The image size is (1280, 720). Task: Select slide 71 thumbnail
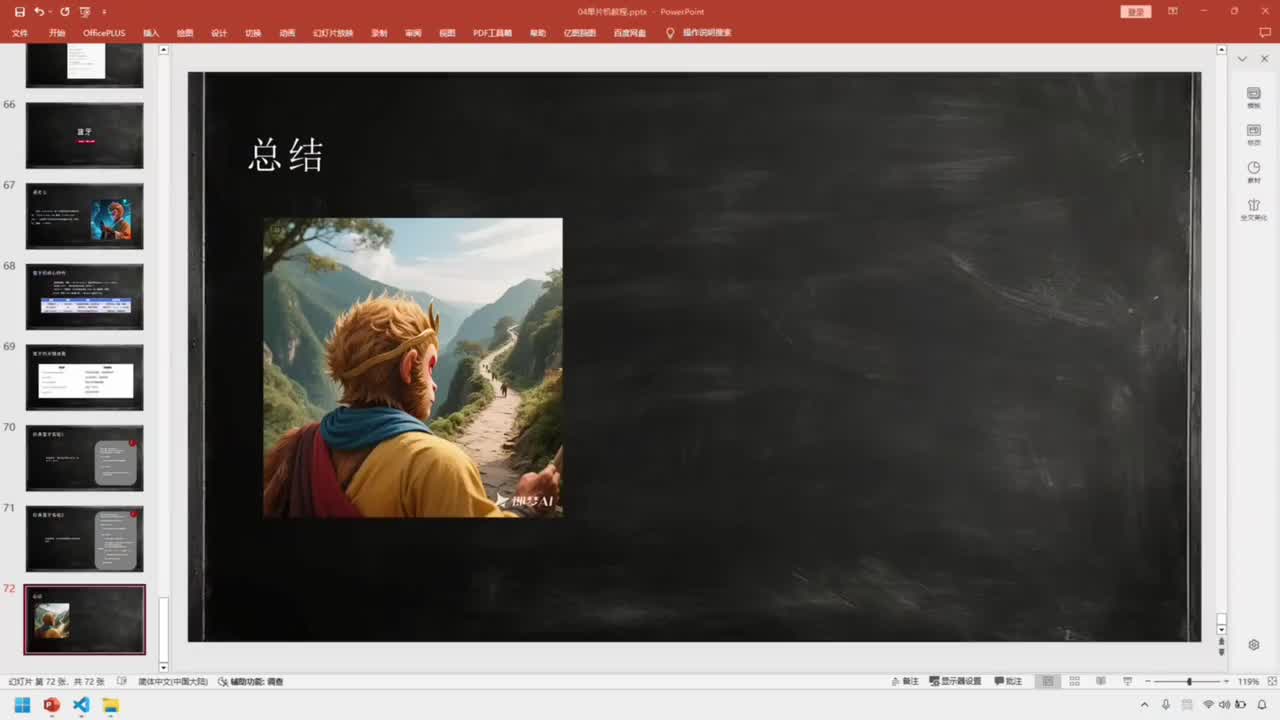point(85,539)
